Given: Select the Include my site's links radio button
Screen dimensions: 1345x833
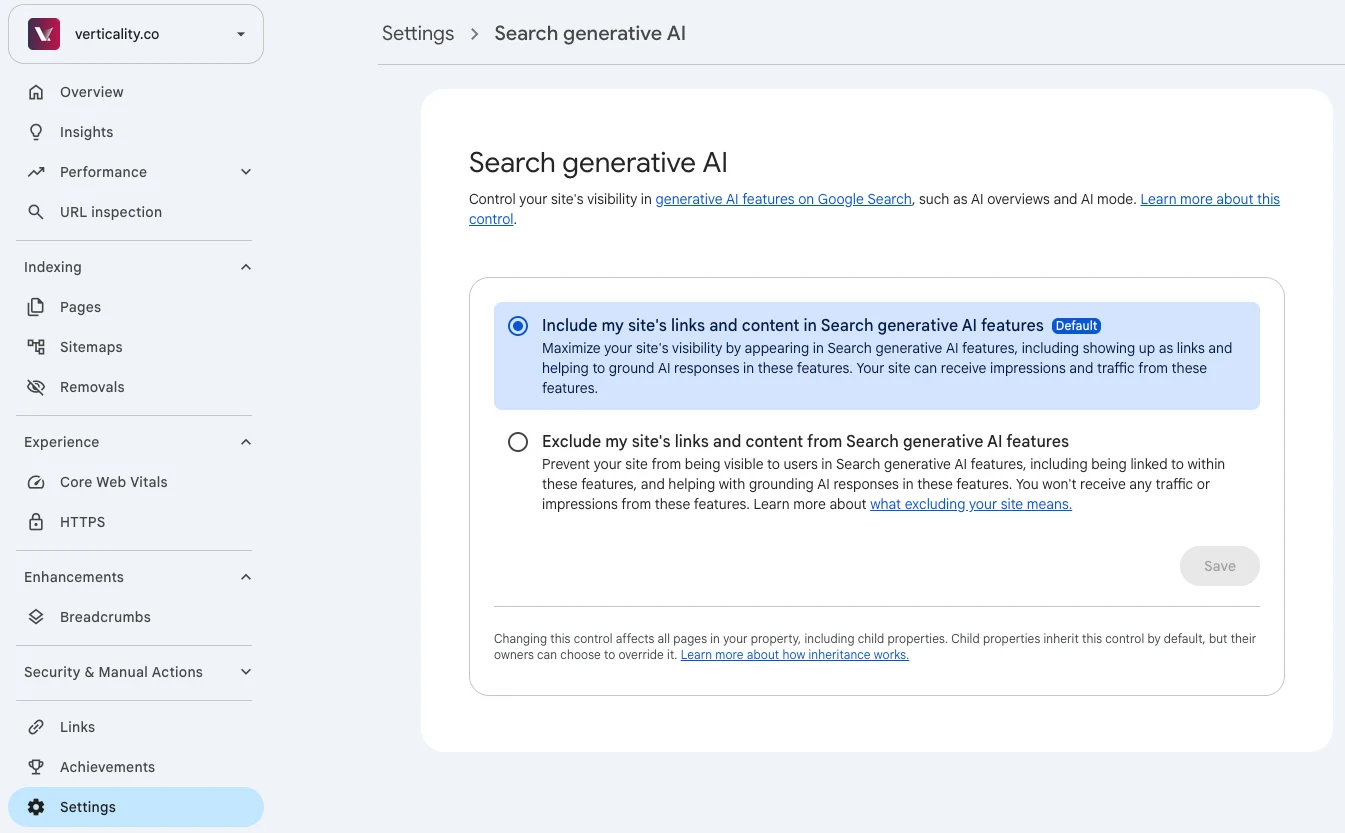Looking at the screenshot, I should [518, 326].
